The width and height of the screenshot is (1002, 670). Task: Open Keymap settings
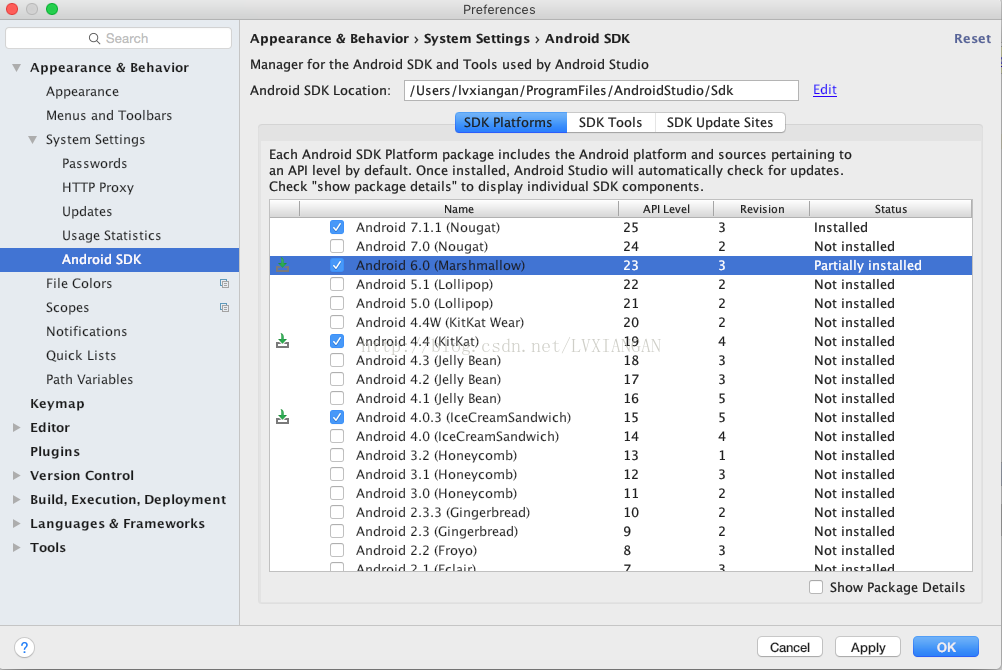point(57,403)
